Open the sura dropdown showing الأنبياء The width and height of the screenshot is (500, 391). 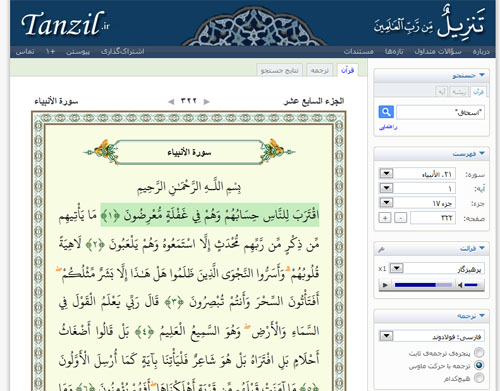386,174
